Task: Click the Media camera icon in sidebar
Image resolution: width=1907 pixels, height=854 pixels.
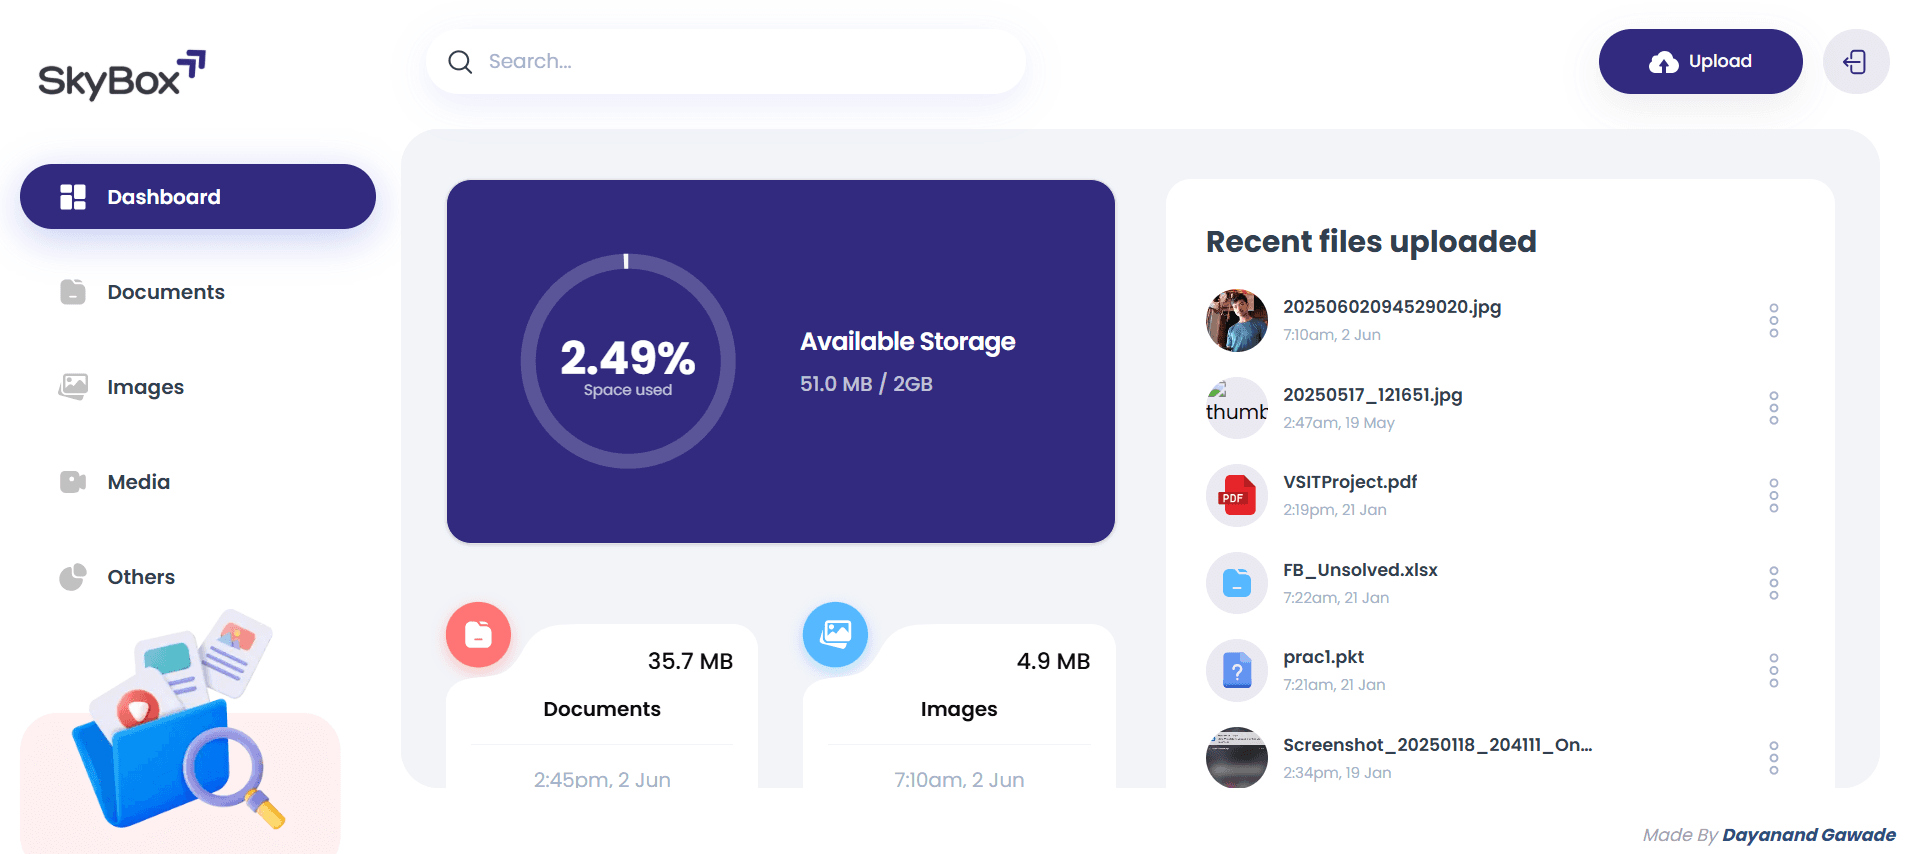Action: coord(73,482)
